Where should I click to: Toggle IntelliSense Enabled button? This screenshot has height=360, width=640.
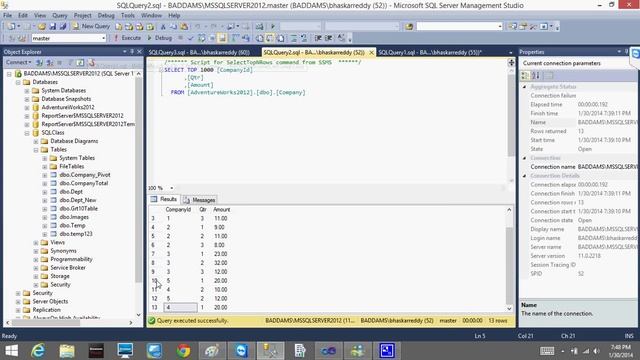(x=222, y=38)
